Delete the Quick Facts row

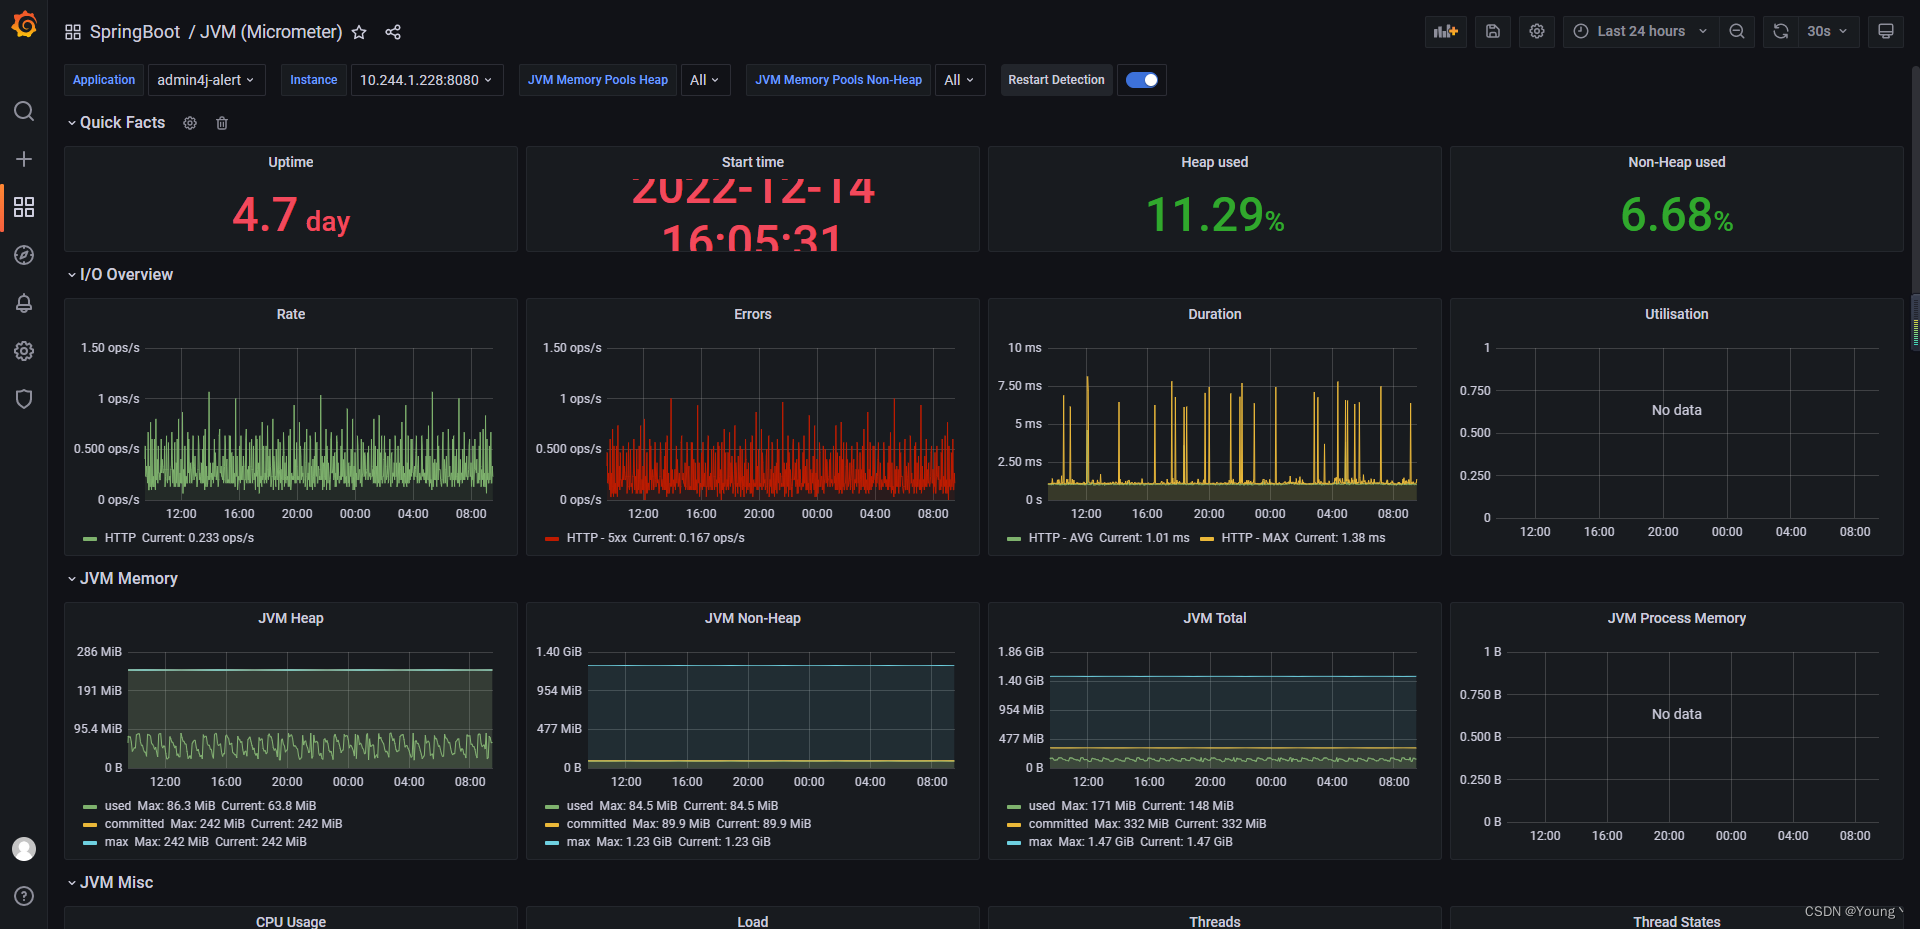222,123
